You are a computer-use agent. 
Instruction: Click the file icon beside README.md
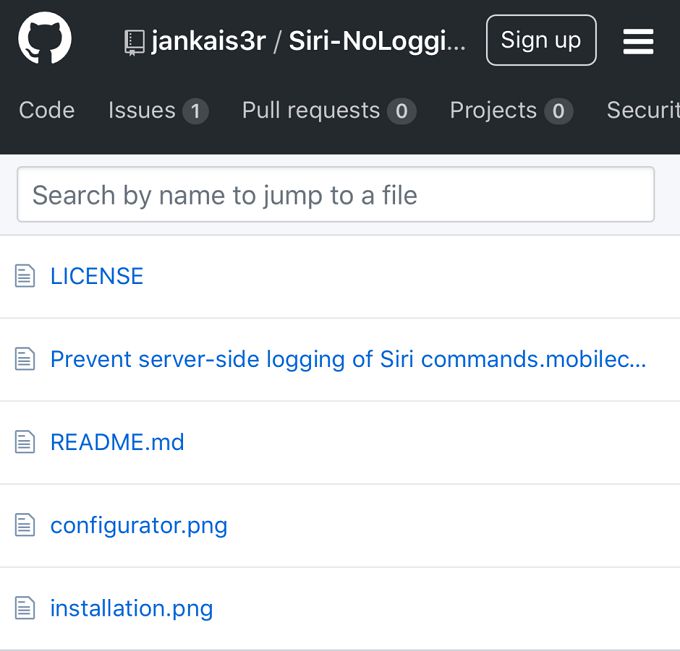tap(25, 442)
